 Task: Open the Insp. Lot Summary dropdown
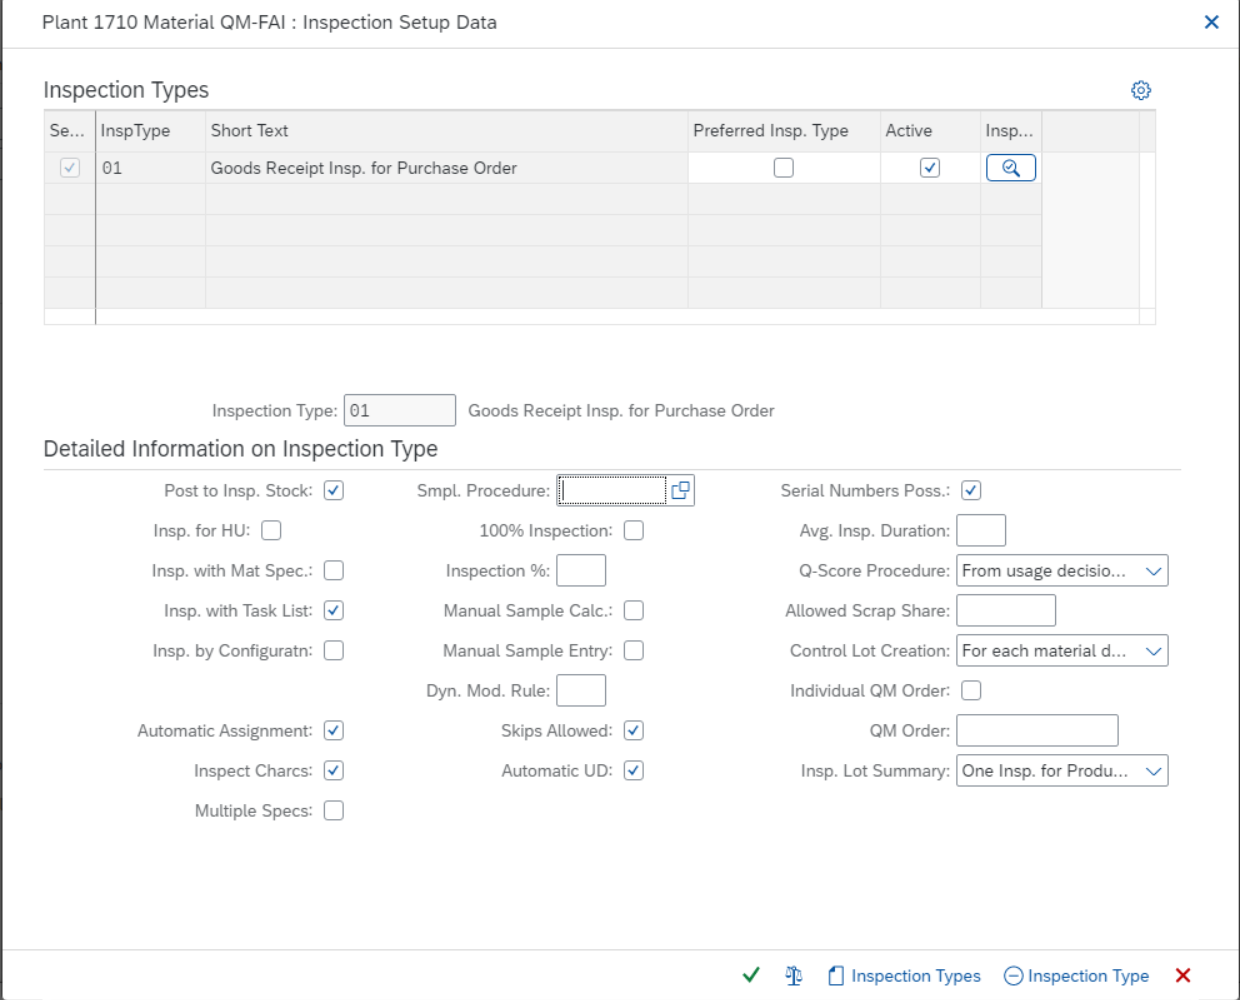pyautogui.click(x=1155, y=770)
